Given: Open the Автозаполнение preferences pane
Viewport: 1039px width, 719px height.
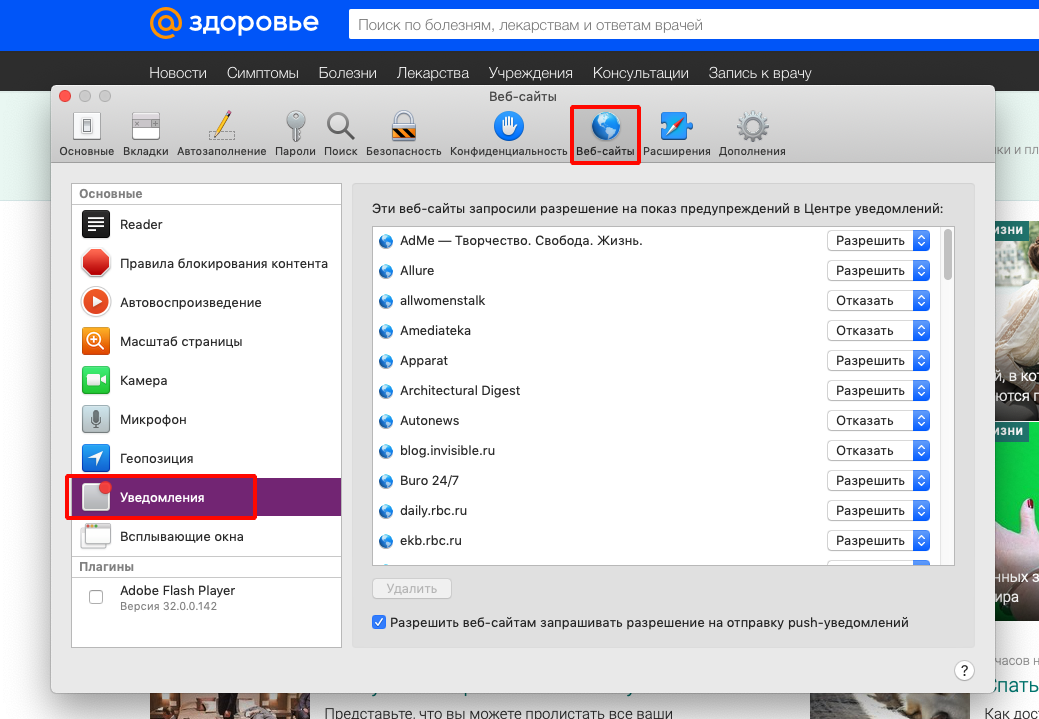Looking at the screenshot, I should [221, 135].
